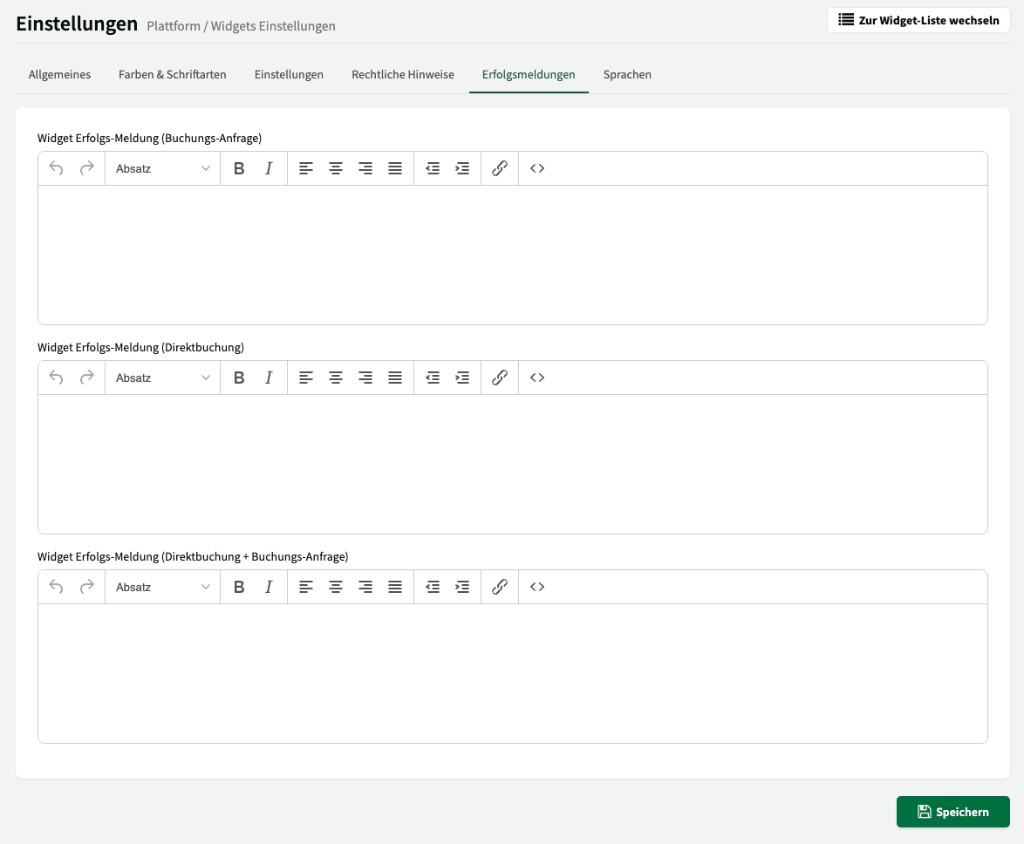Screen dimensions: 1024x844
Task: Expand Absatz dropdown in Direktbuchung editor
Action: (163, 378)
